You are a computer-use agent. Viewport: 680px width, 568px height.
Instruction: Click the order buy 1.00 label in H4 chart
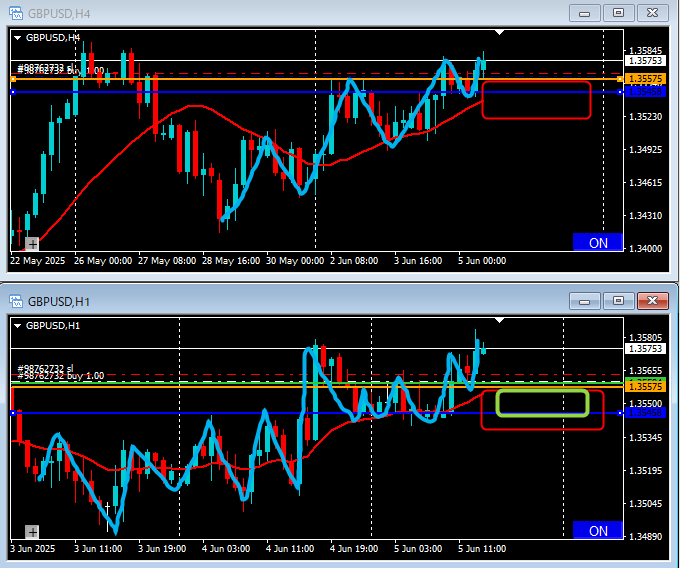61,71
